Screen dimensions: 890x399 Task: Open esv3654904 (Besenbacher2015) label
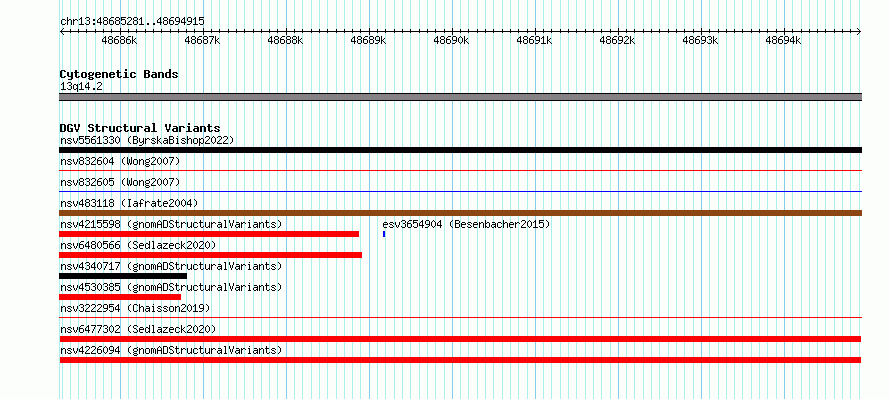pyautogui.click(x=467, y=224)
